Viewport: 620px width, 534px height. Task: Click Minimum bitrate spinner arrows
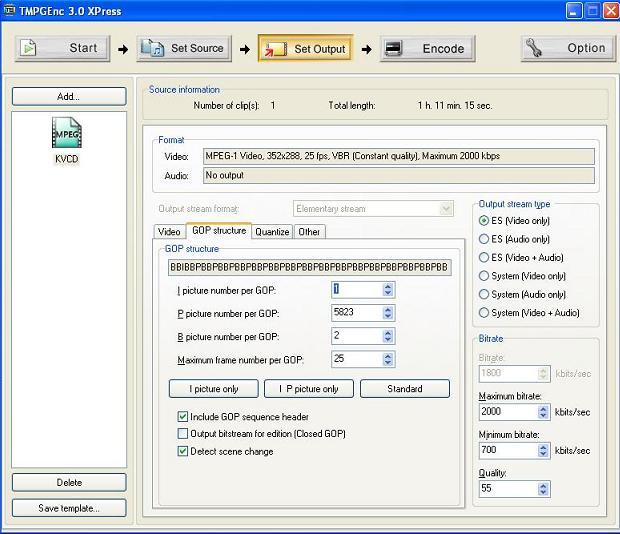[543, 450]
